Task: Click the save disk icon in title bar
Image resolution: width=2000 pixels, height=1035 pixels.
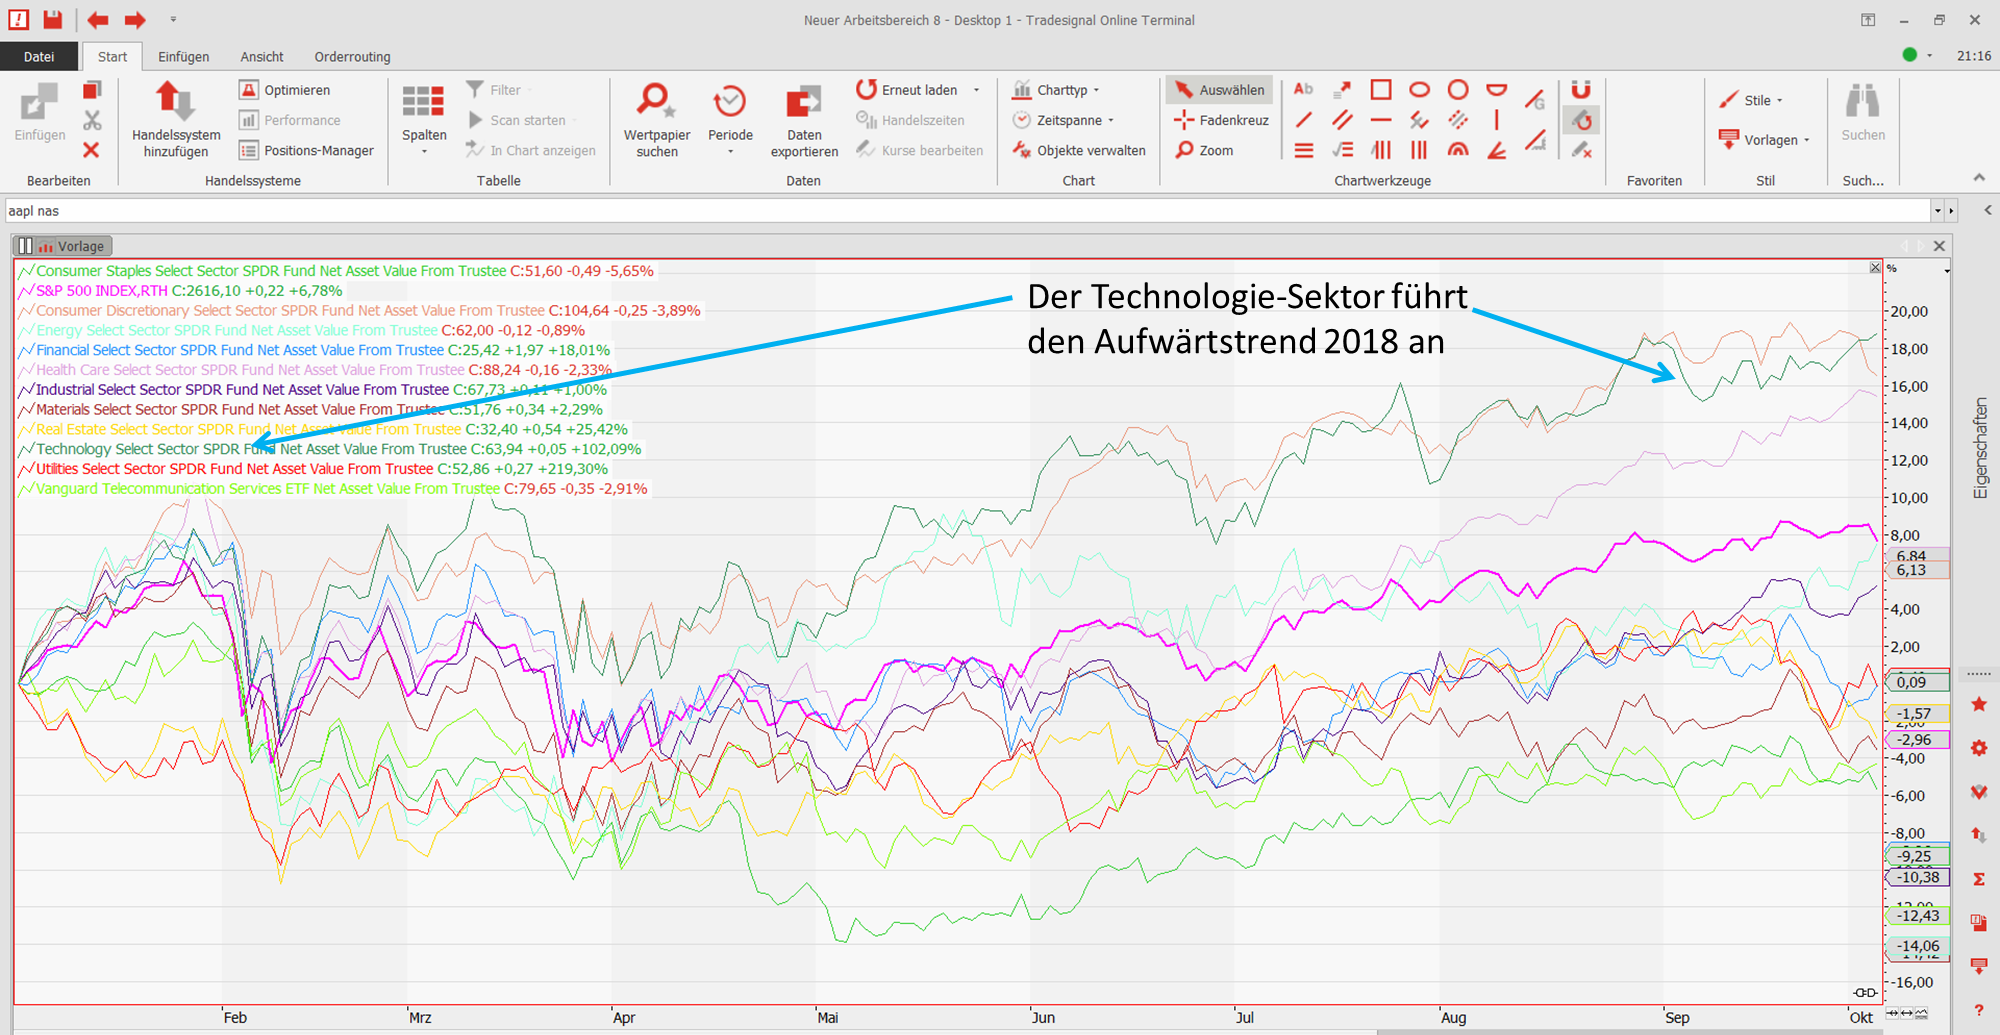Action: pos(53,19)
